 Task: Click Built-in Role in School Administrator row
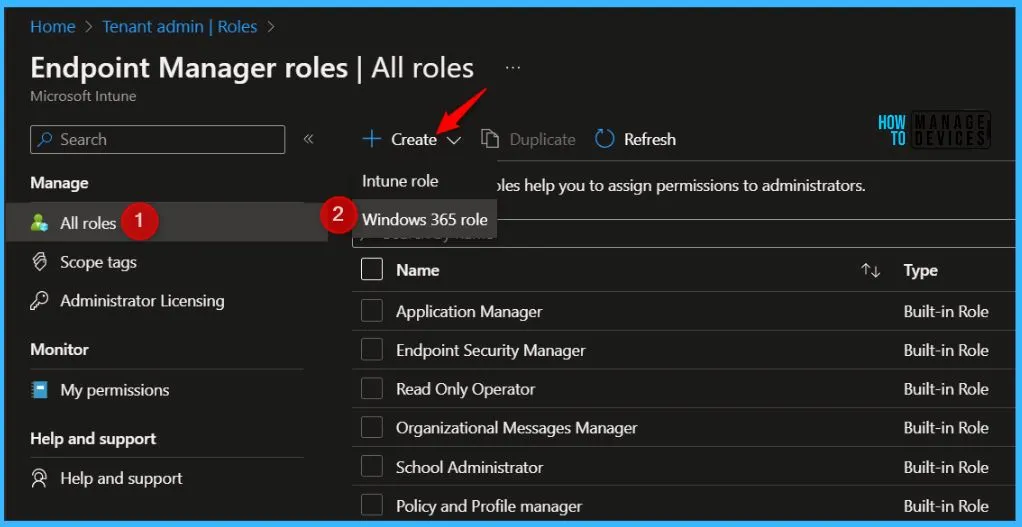946,467
